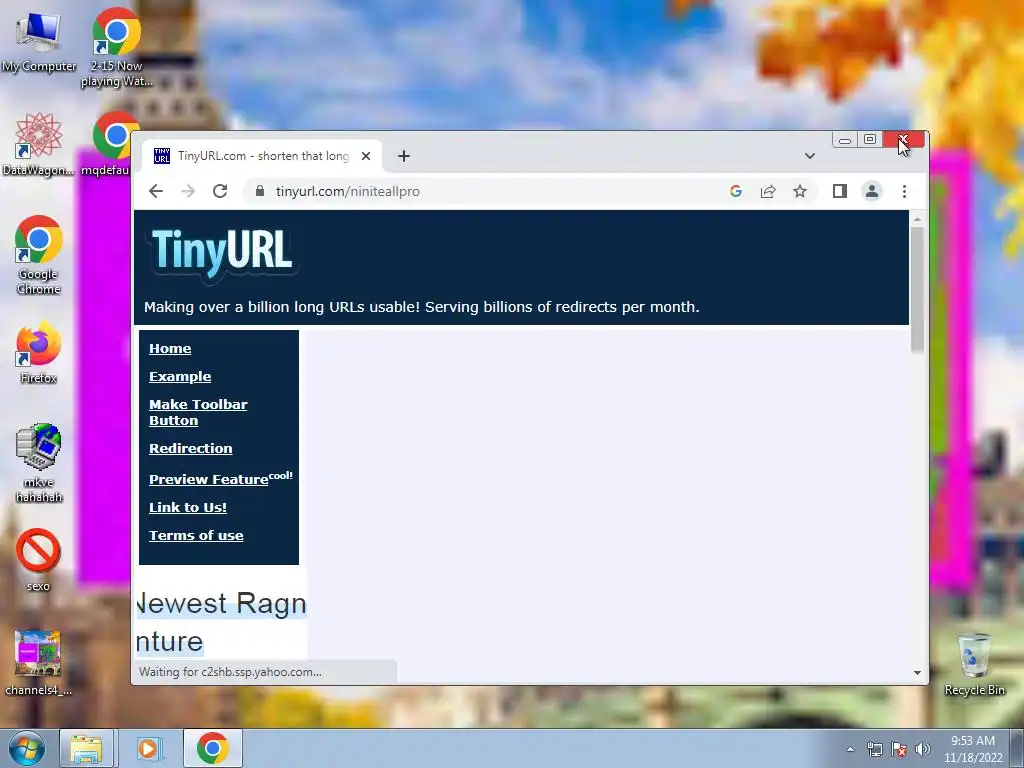Open the DataWagon desktop shortcut
This screenshot has height=768, width=1024.
39,144
